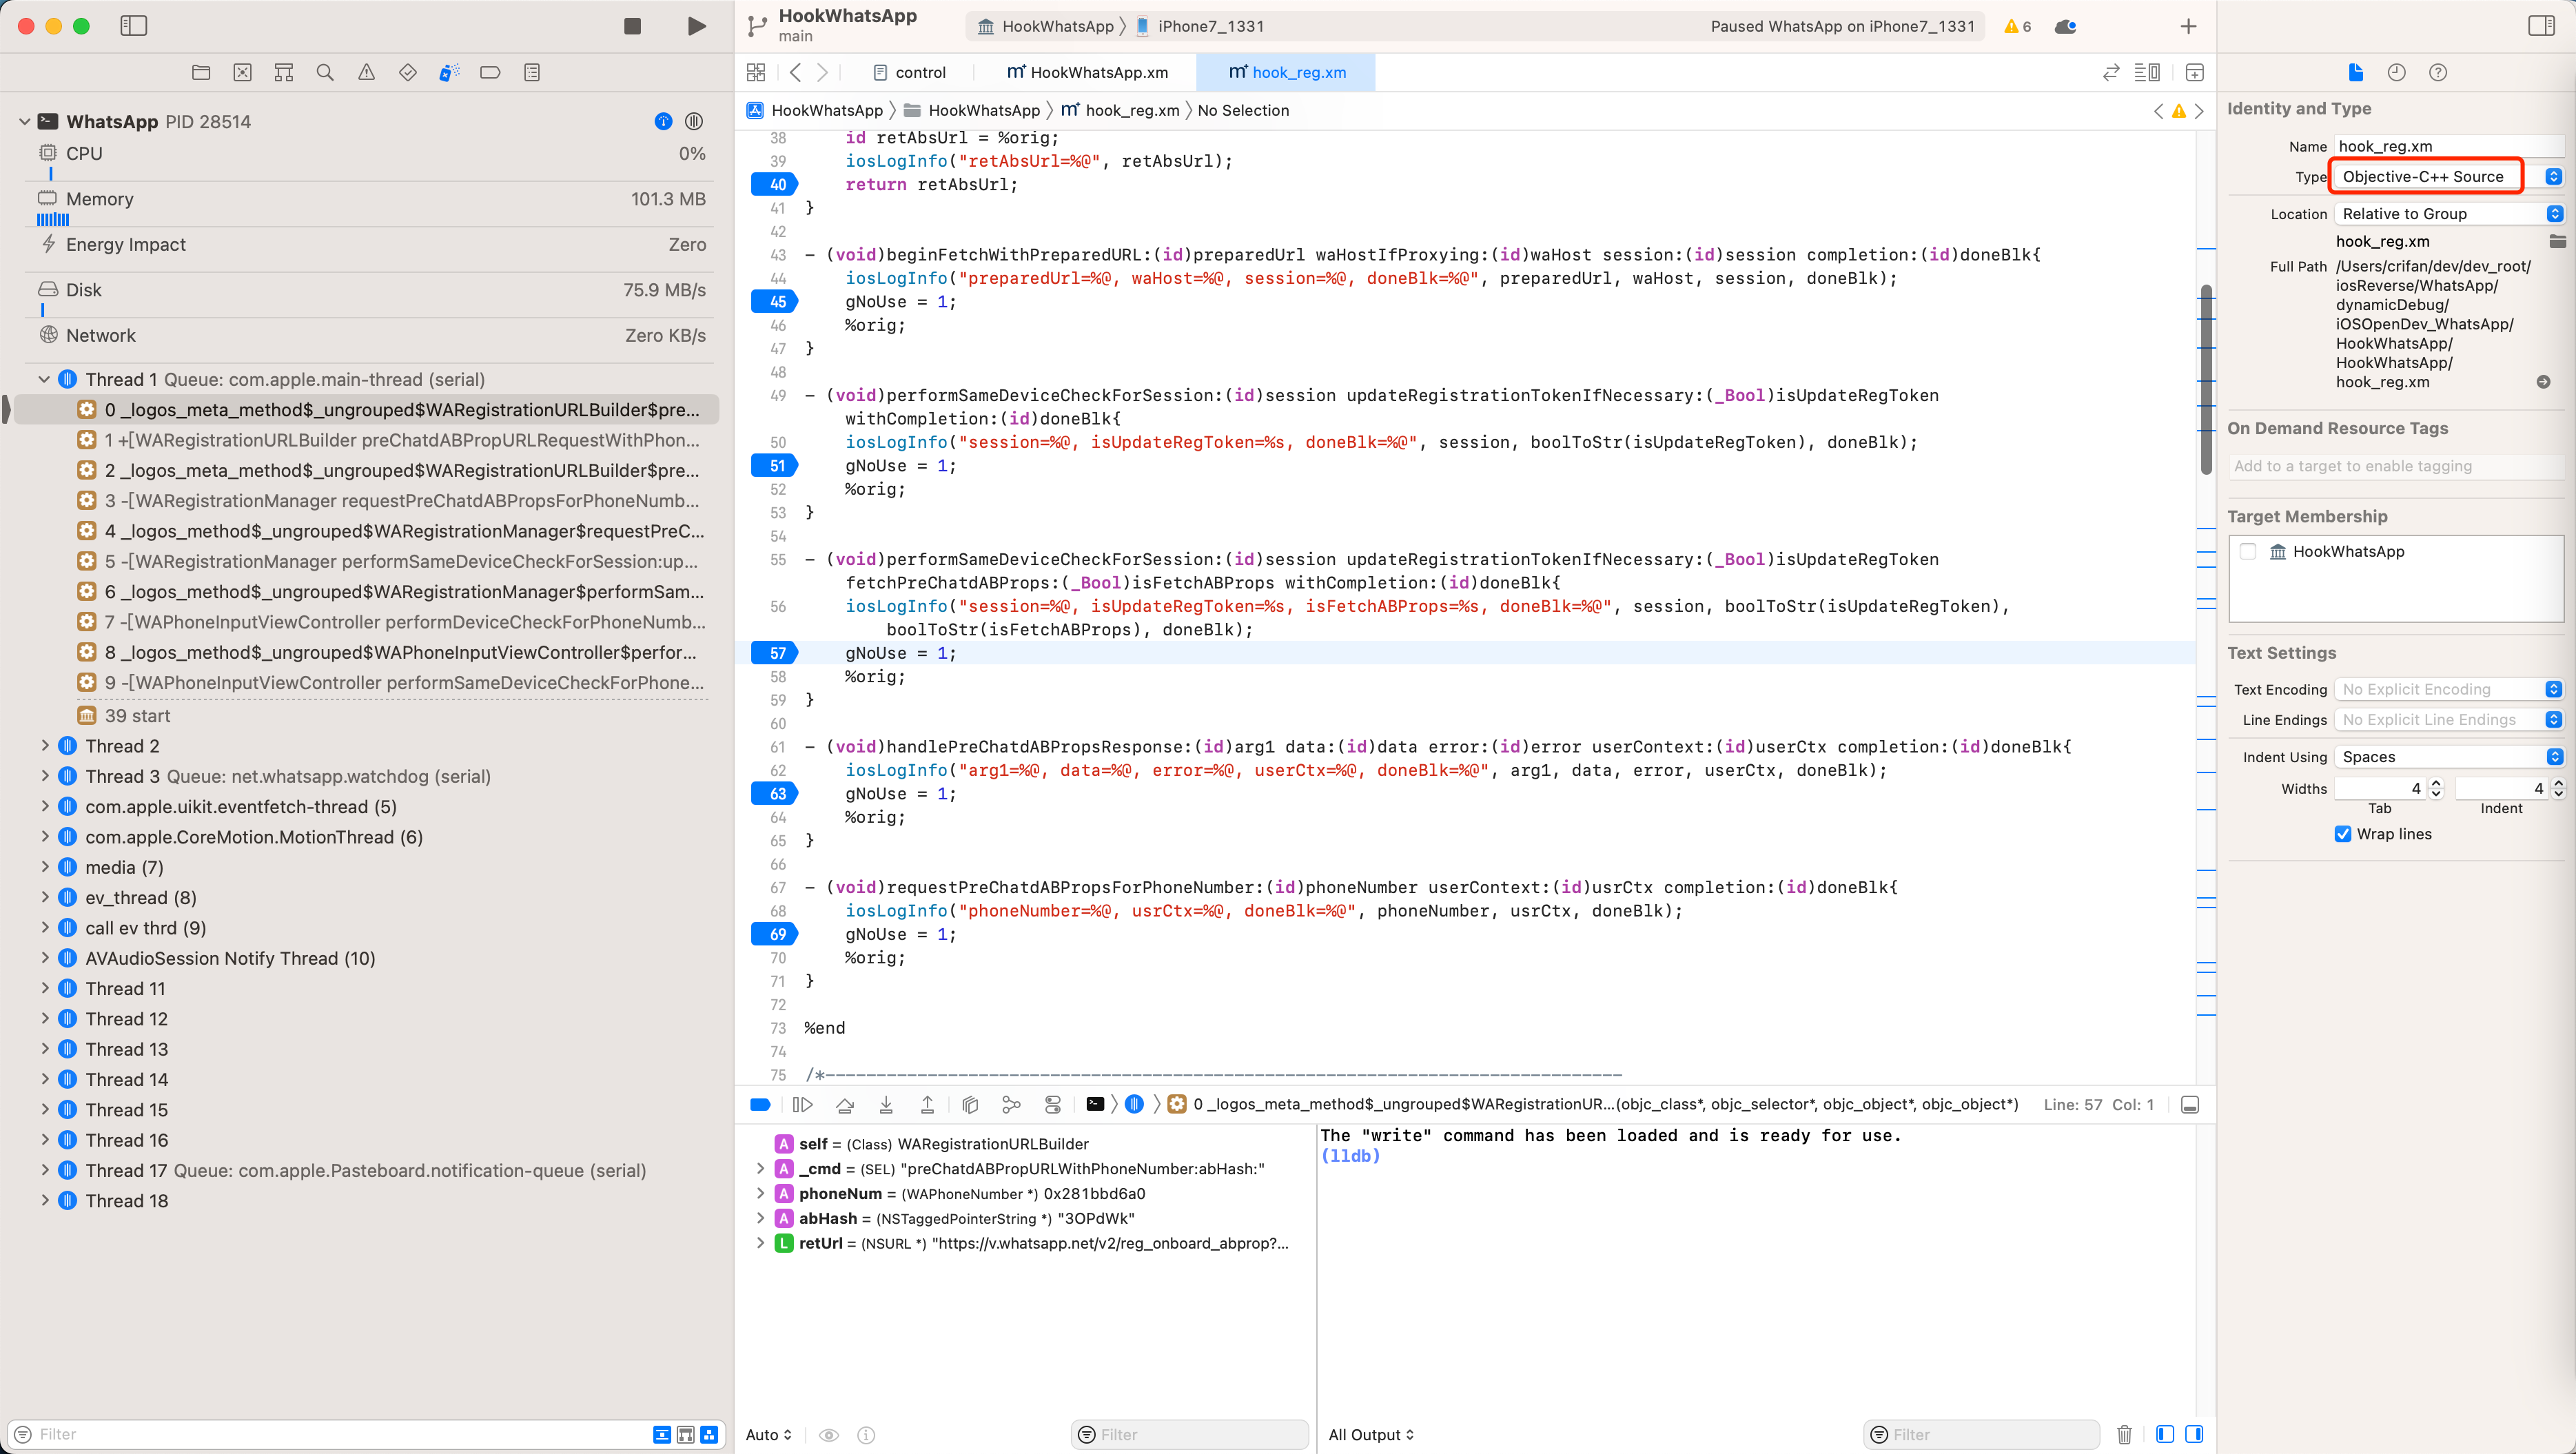2576x1454 pixels.
Task: Toggle breakpoint on line 57
Action: click(776, 653)
